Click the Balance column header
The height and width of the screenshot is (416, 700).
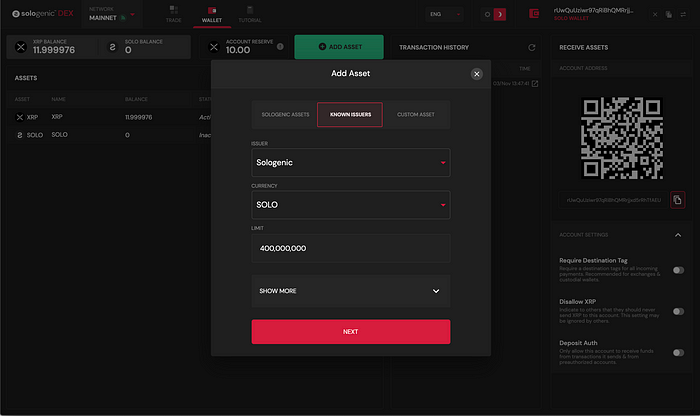136,99
